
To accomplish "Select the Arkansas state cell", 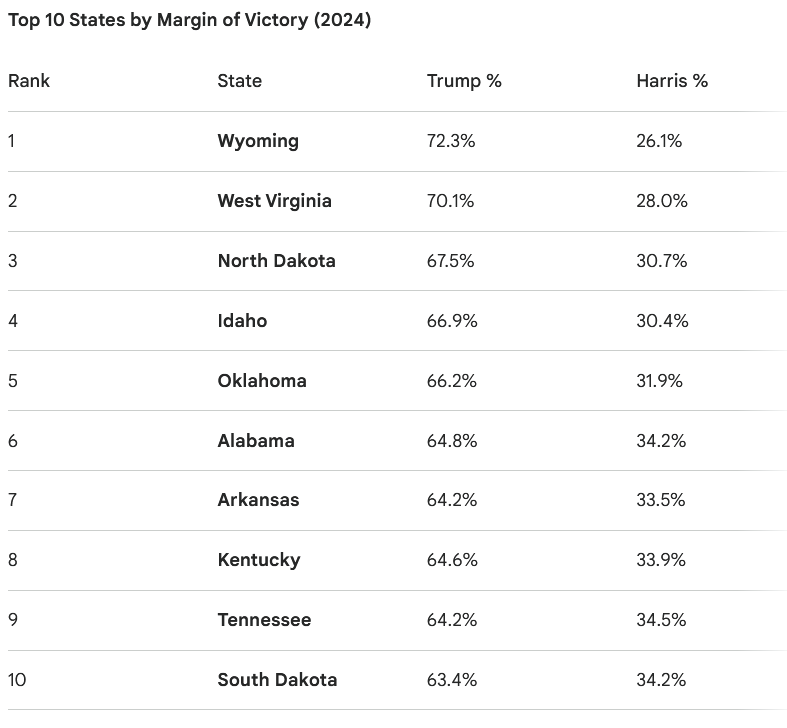I will tap(258, 500).
